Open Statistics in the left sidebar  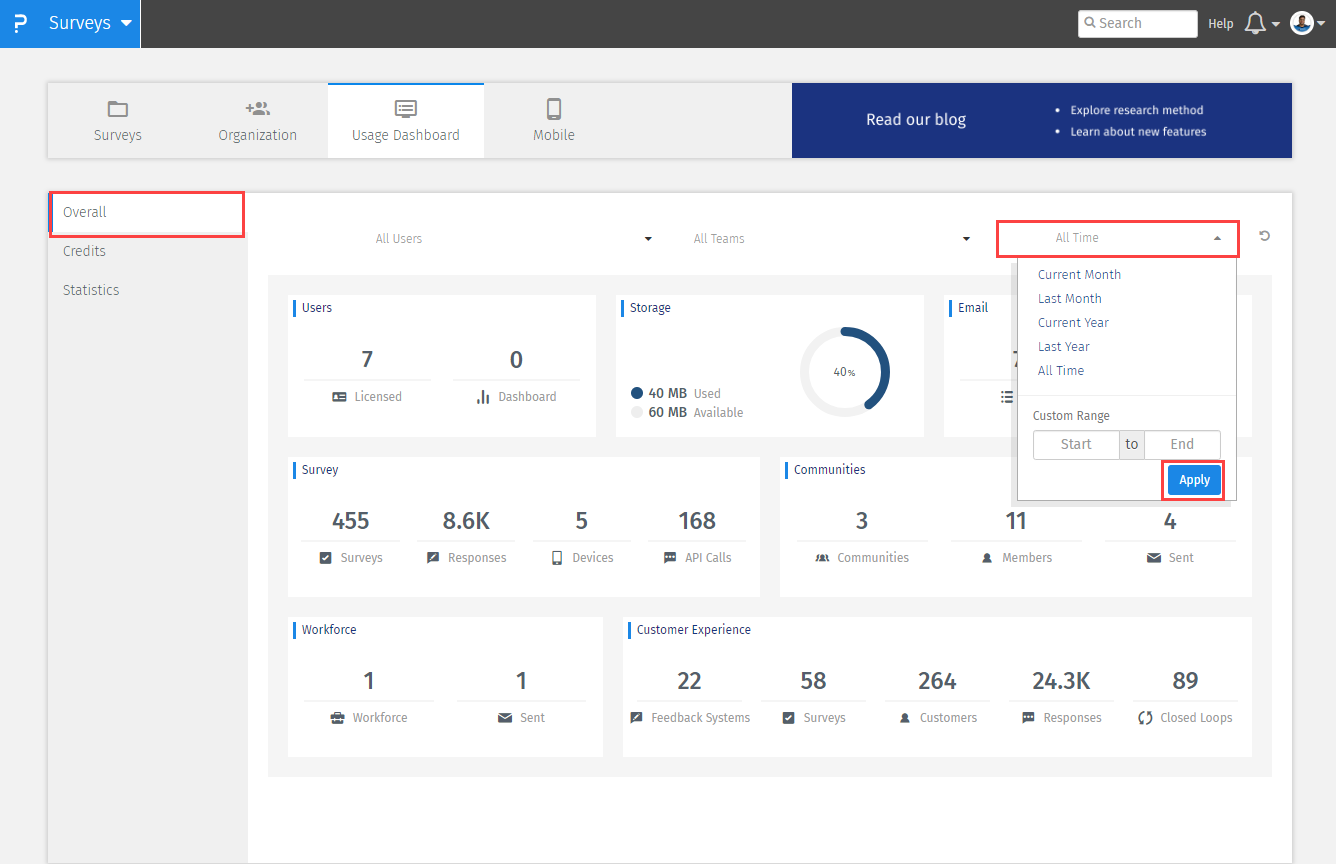pyautogui.click(x=91, y=290)
